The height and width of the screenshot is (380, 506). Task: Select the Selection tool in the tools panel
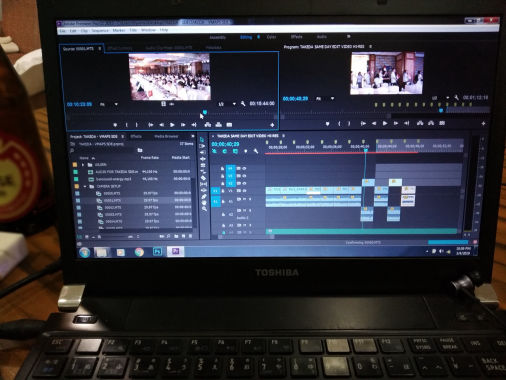202,139
